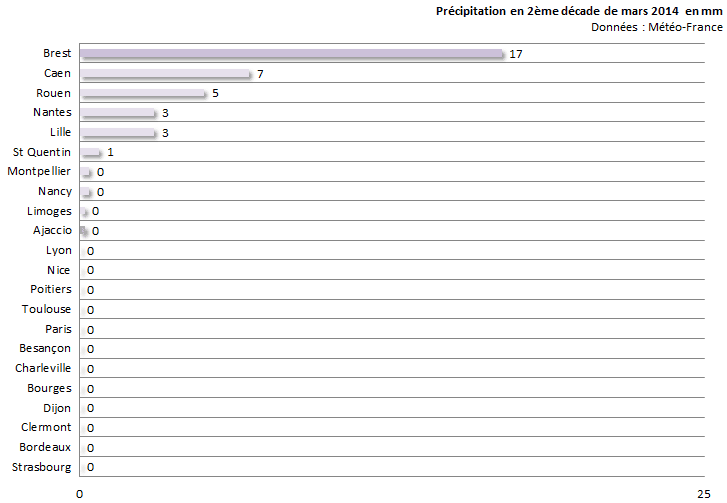This screenshot has width=727, height=503.
Task: Click the Strasbourg city label
Action: coord(42,467)
